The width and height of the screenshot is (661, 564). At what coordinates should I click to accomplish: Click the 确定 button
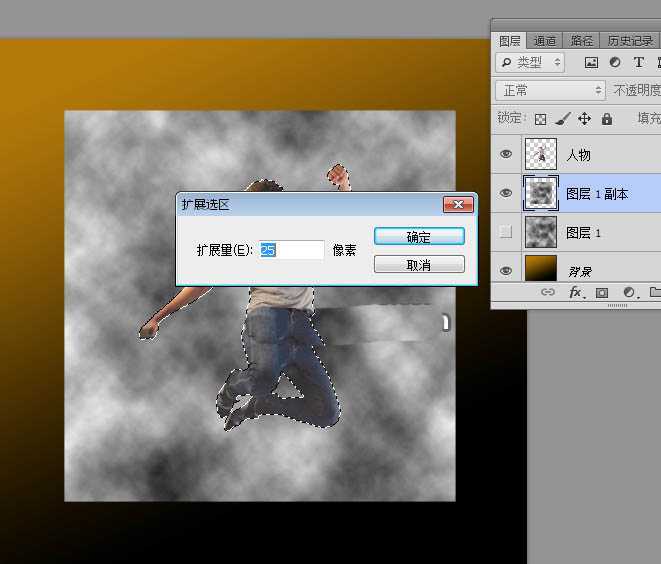click(x=419, y=237)
